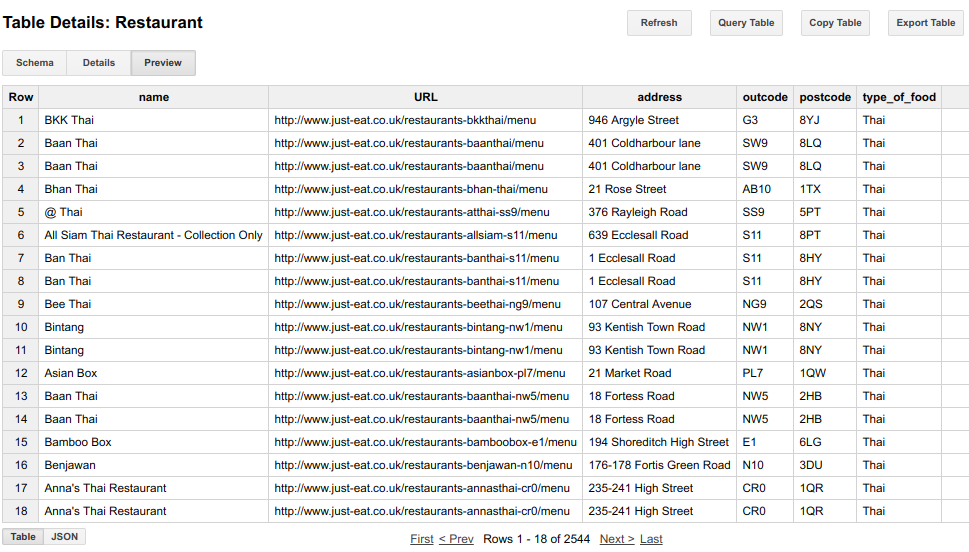The height and width of the screenshot is (552, 969).
Task: Click the Bamboo Box URL cell
Action: pos(425,442)
